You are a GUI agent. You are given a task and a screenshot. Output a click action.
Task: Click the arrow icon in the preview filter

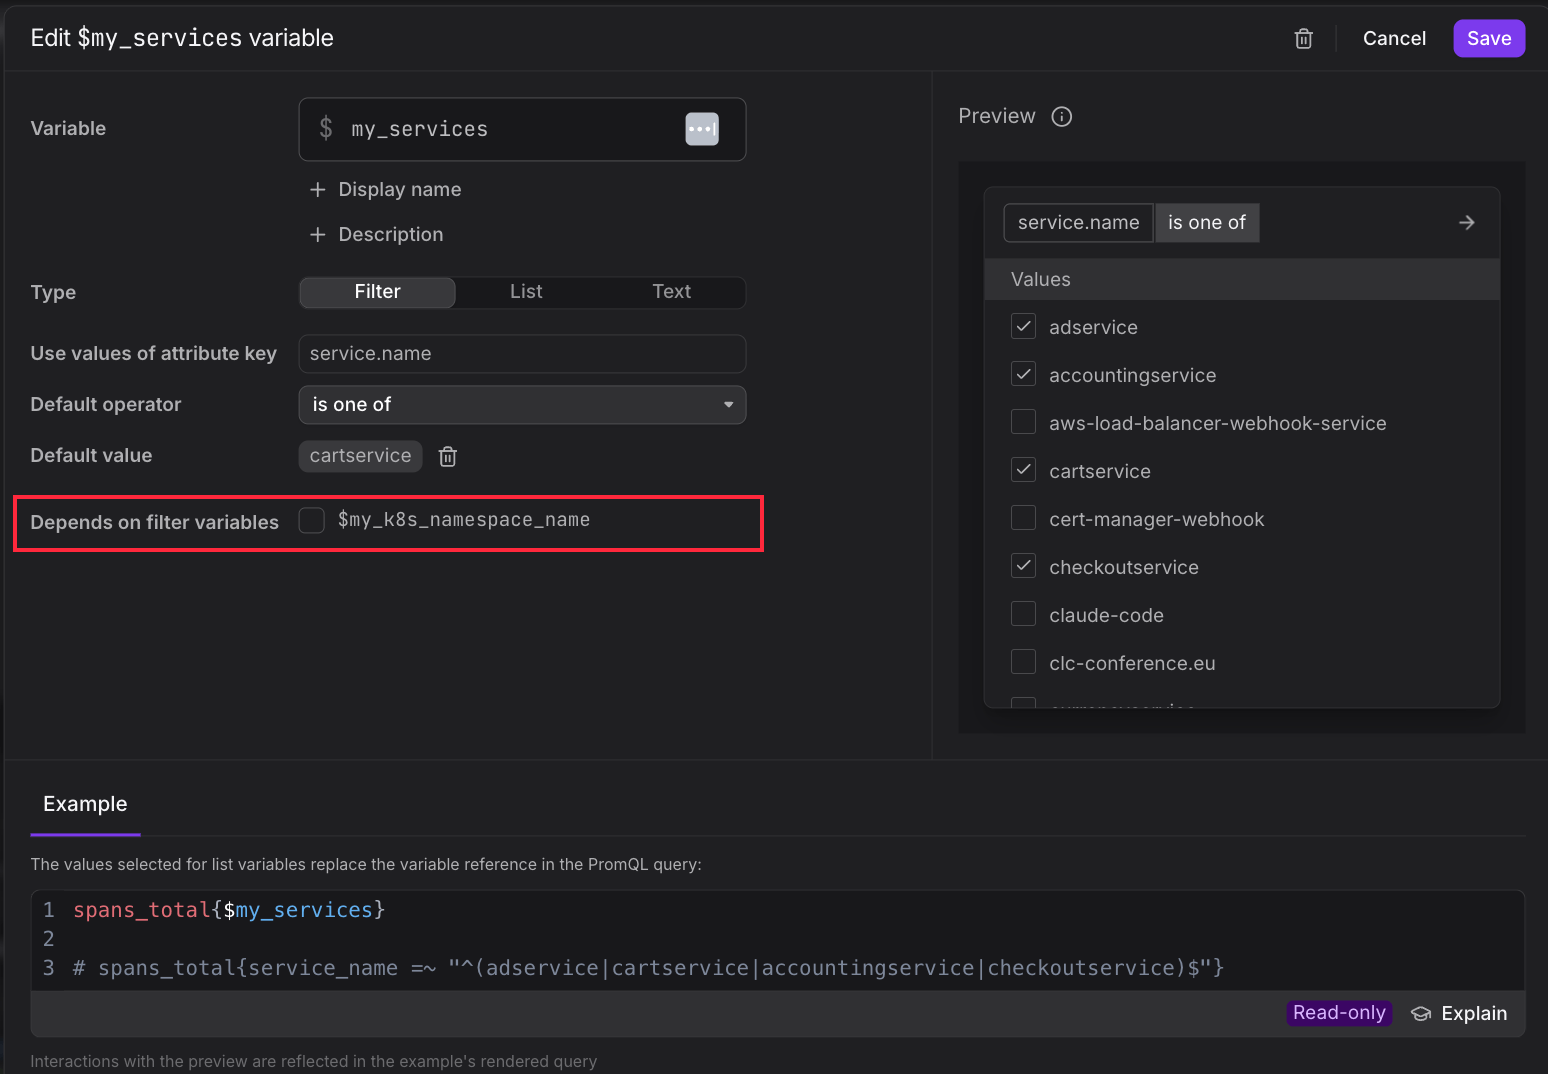click(1466, 223)
